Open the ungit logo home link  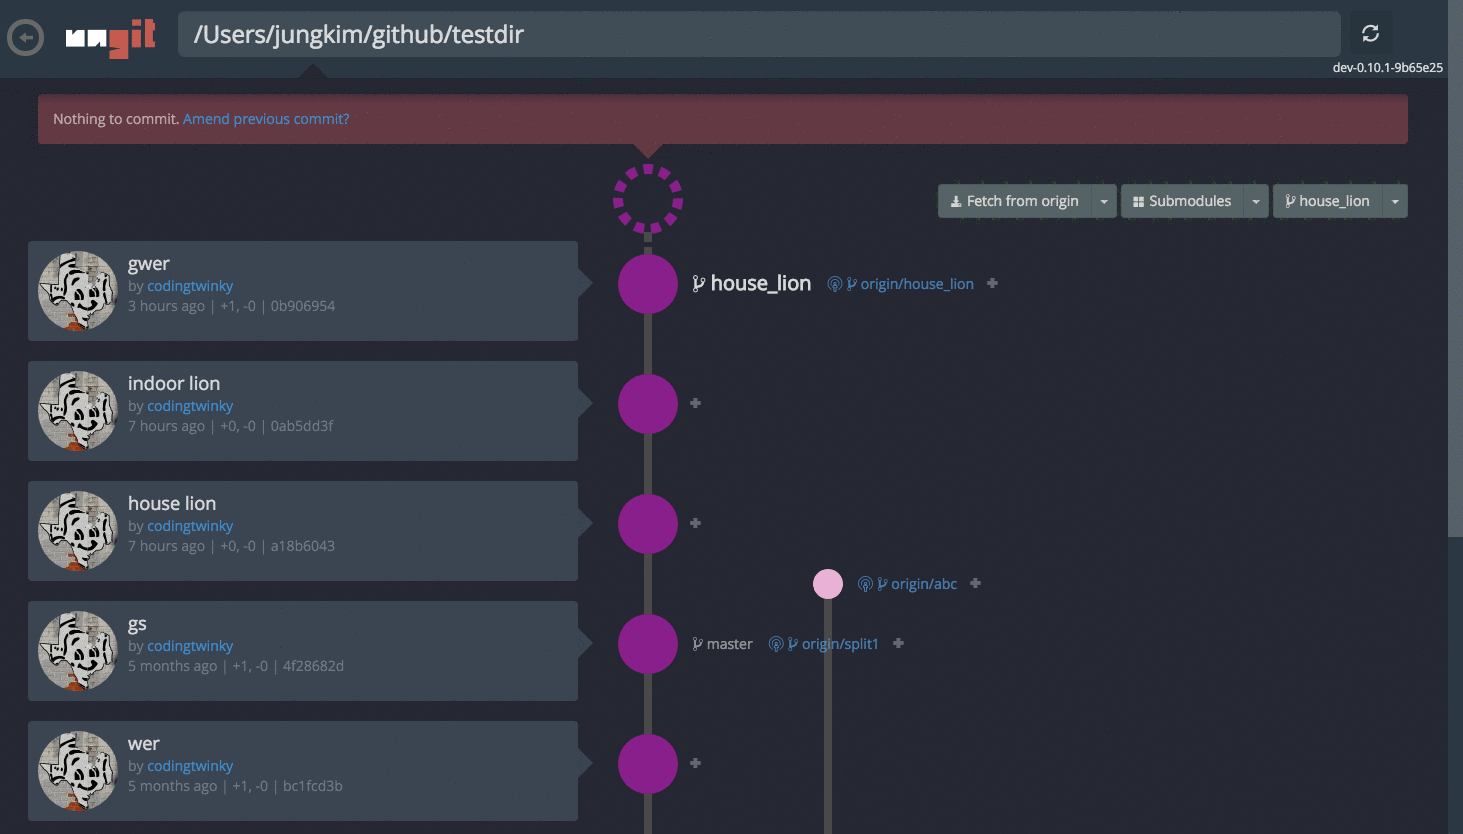pyautogui.click(x=111, y=38)
